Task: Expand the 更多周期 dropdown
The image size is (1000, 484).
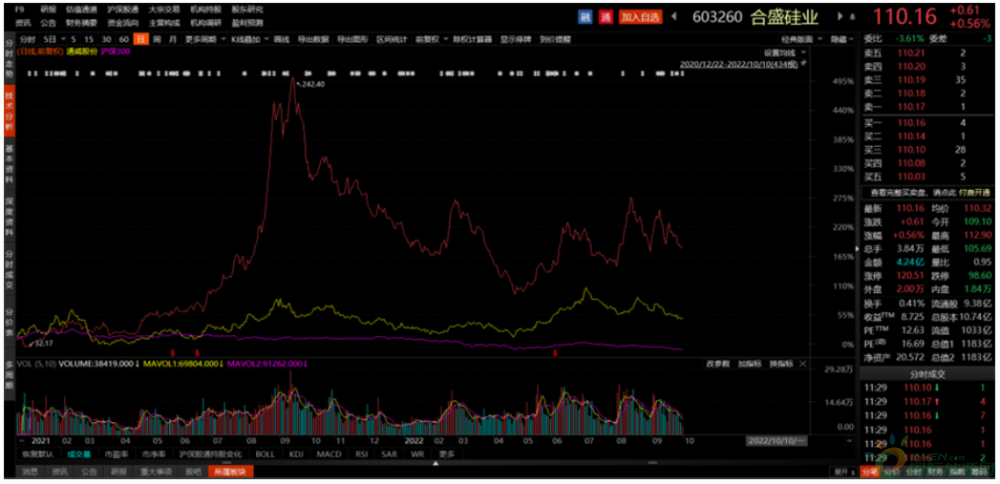Action: [x=204, y=37]
